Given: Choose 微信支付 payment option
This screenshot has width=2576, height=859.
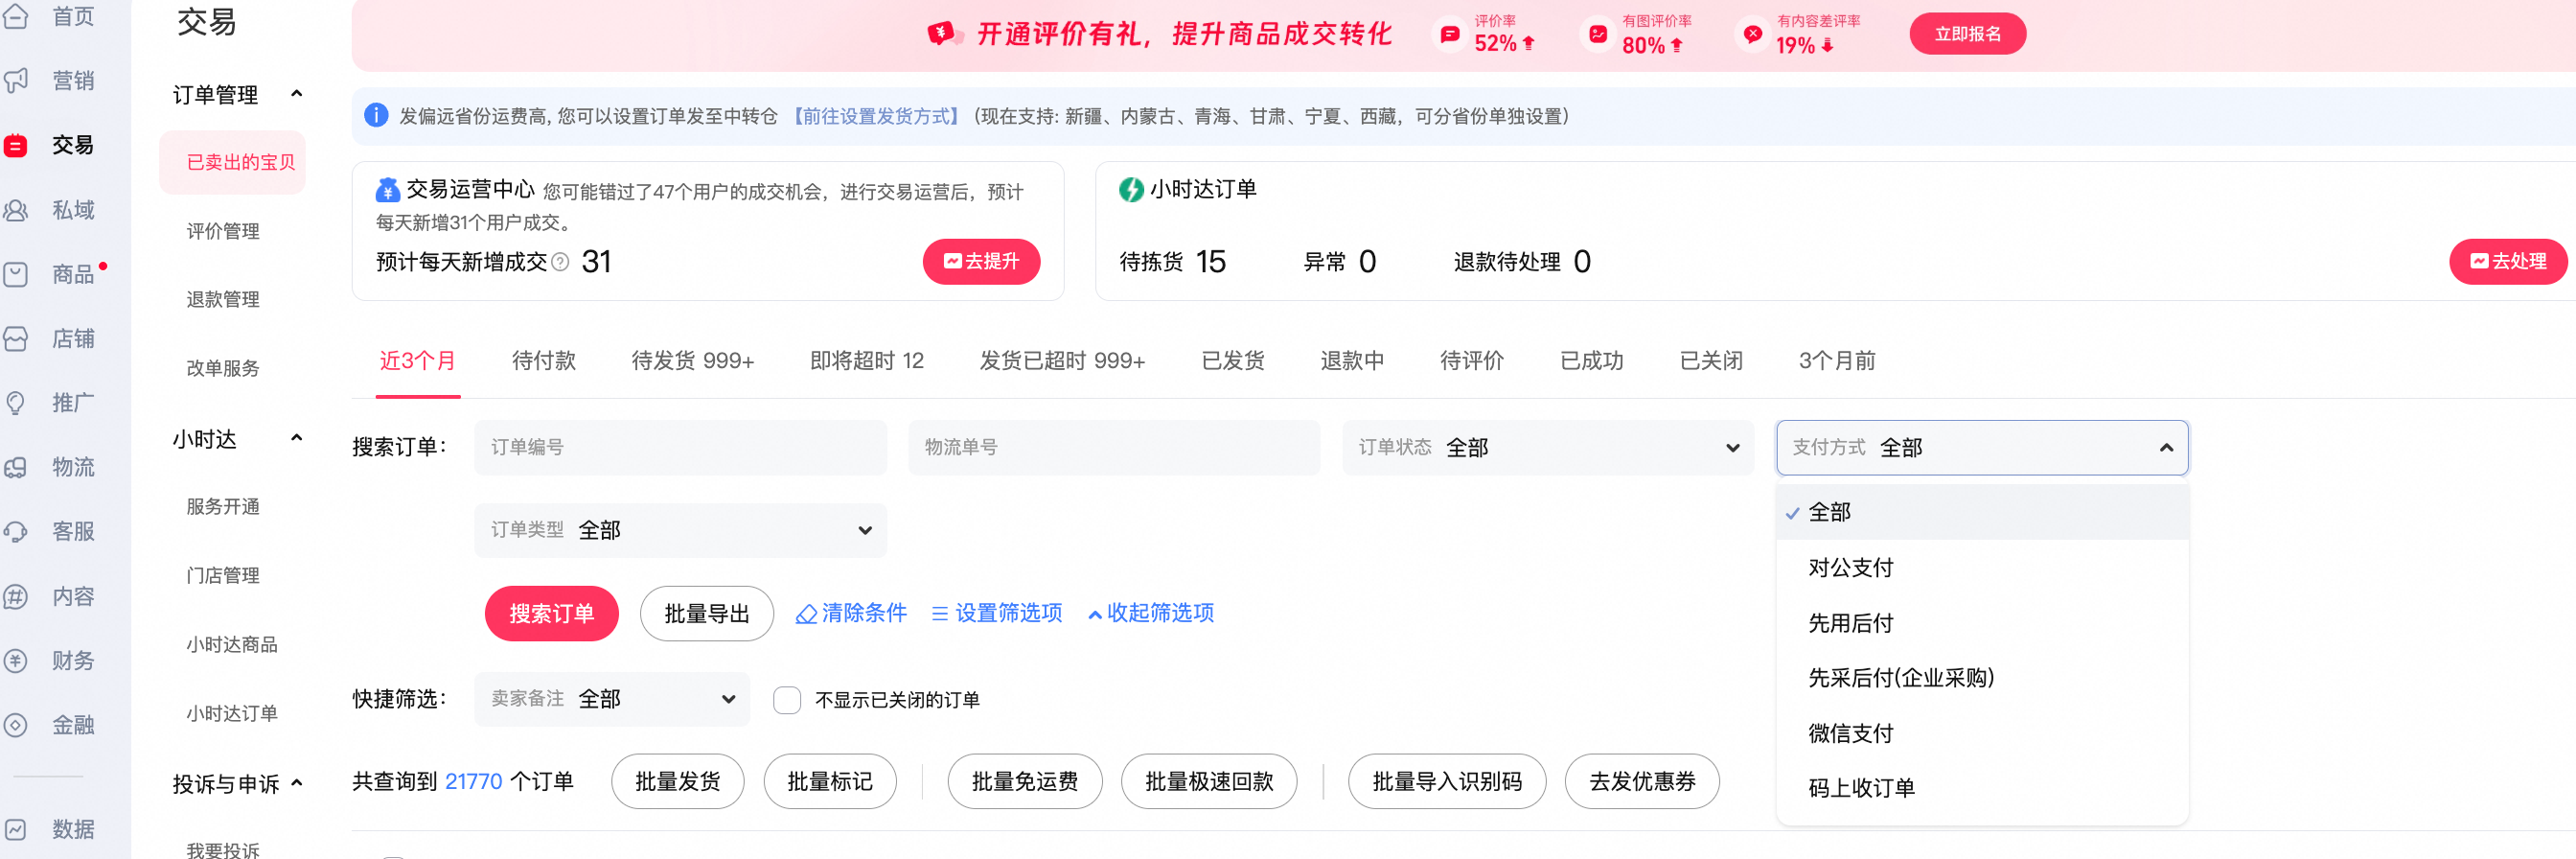Looking at the screenshot, I should [x=1982, y=733].
